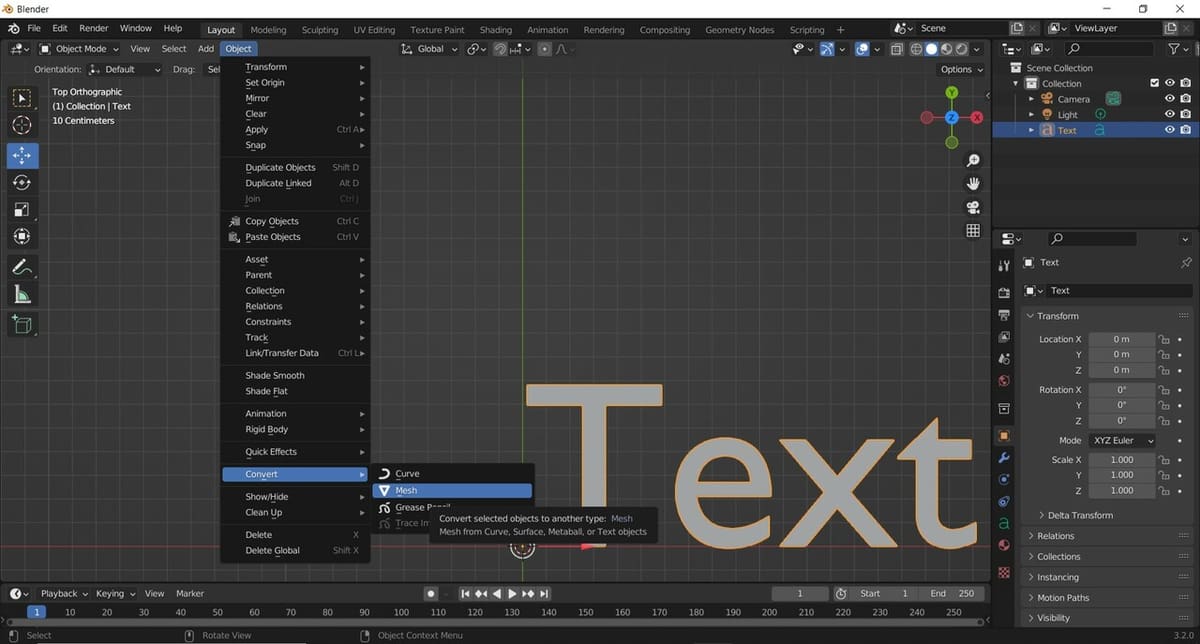Click the pan view hand icon

tap(972, 184)
